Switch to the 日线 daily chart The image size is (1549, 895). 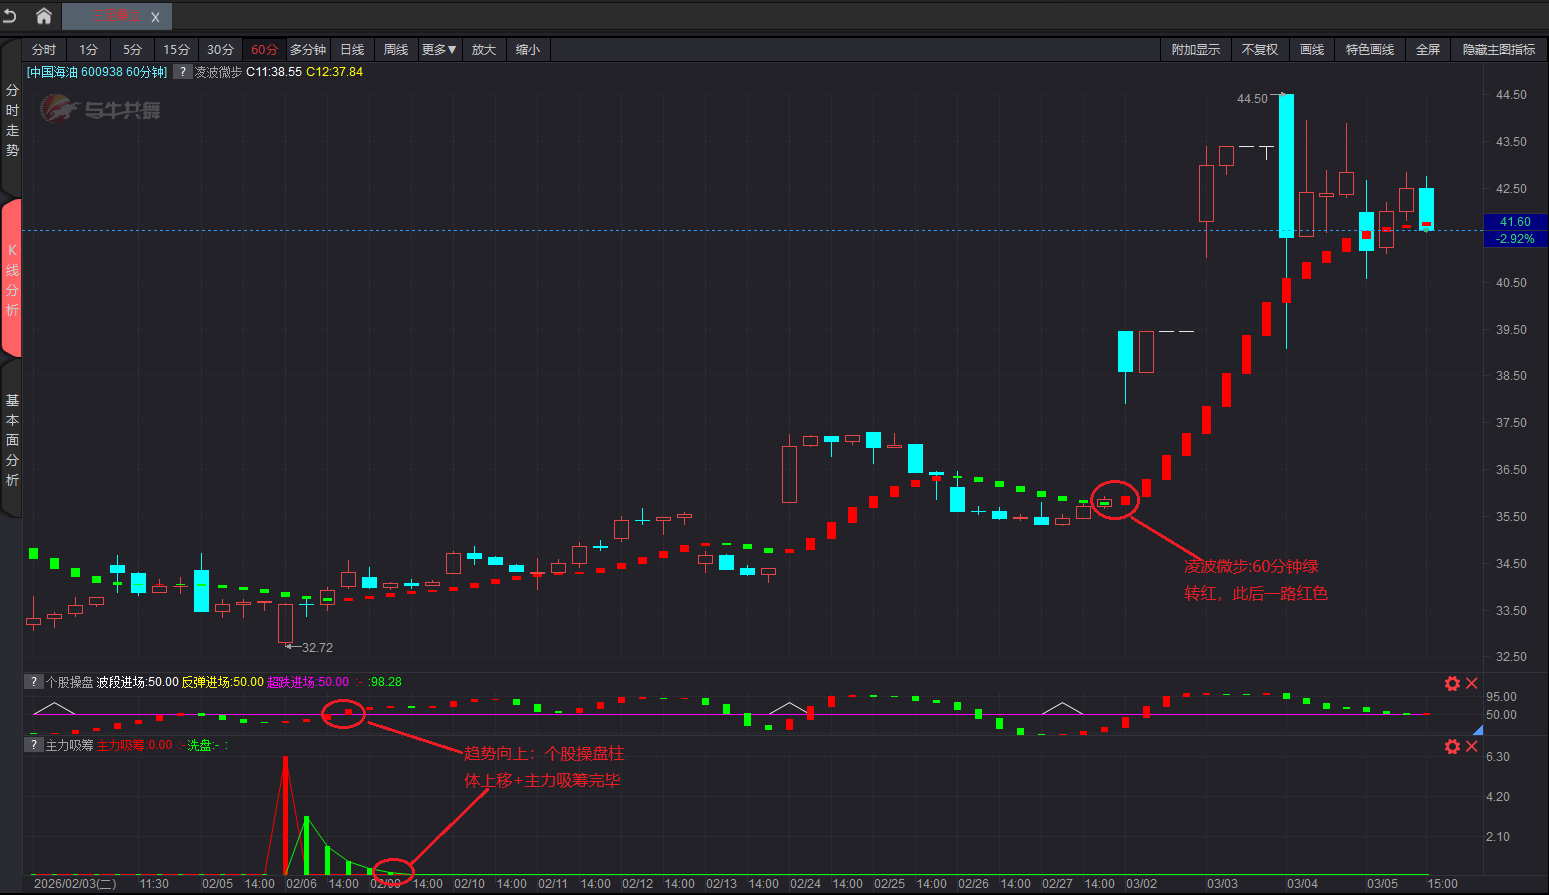point(352,50)
